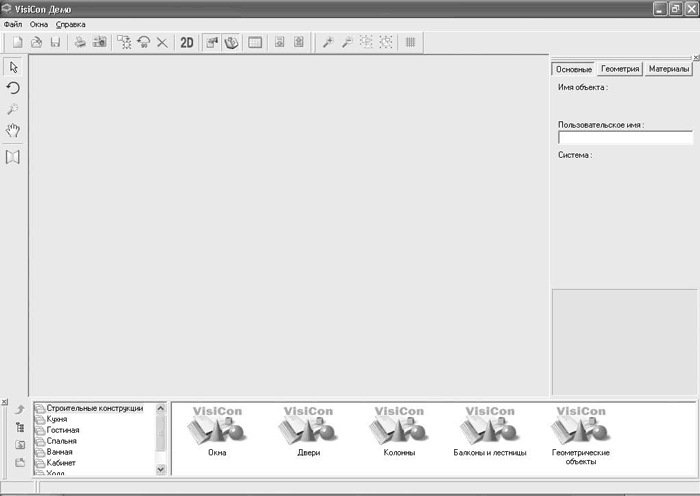Image resolution: width=700 pixels, height=496 pixels.
Task: Toggle the 2D view mode button
Action: pyautogui.click(x=187, y=42)
